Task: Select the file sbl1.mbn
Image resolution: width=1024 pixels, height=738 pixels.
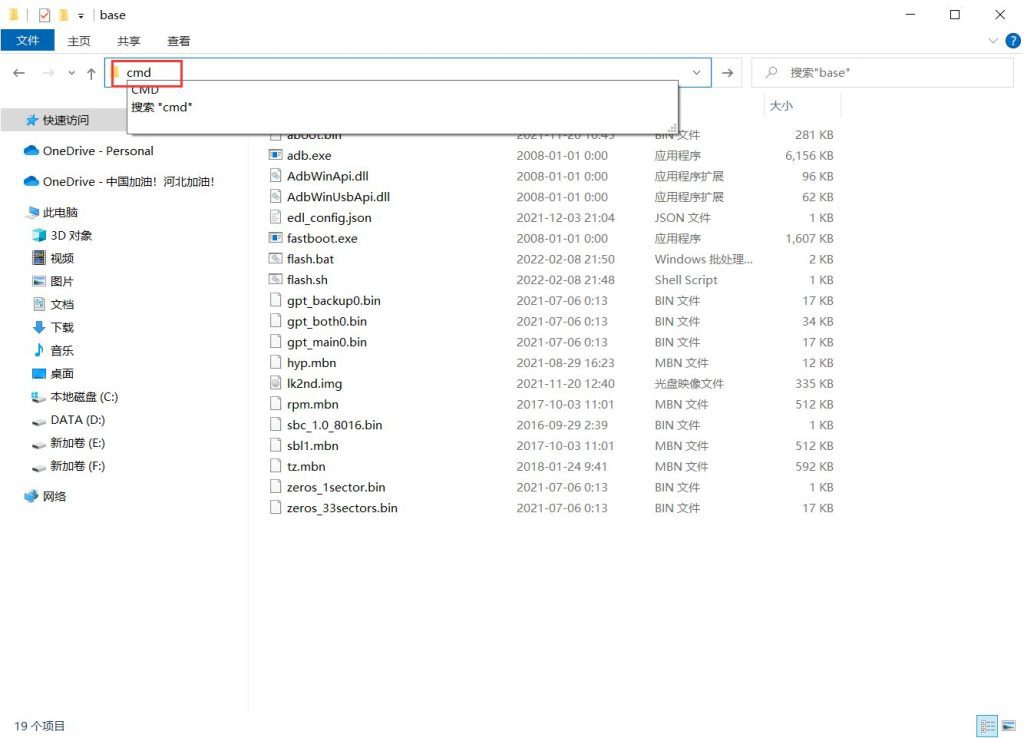Action: coord(312,446)
